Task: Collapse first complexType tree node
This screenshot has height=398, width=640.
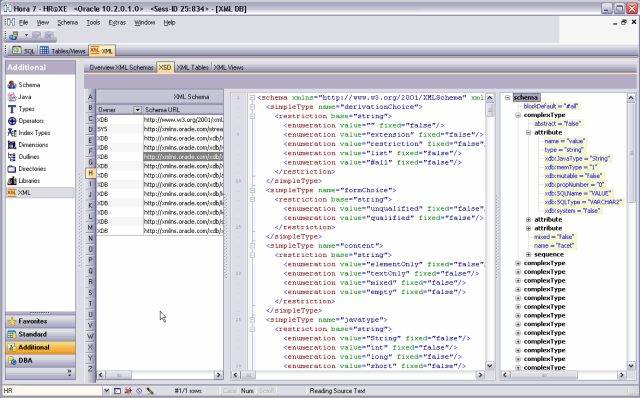Action: (518, 115)
